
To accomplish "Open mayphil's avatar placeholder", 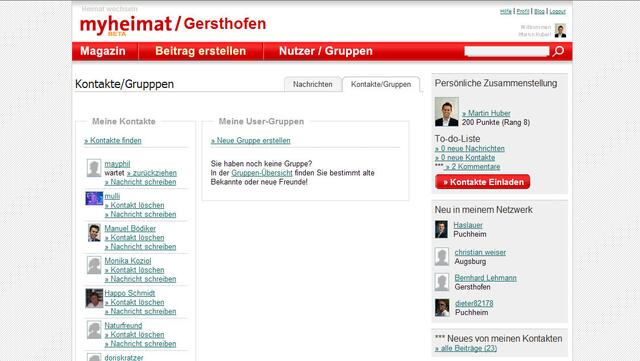I will (x=94, y=168).
